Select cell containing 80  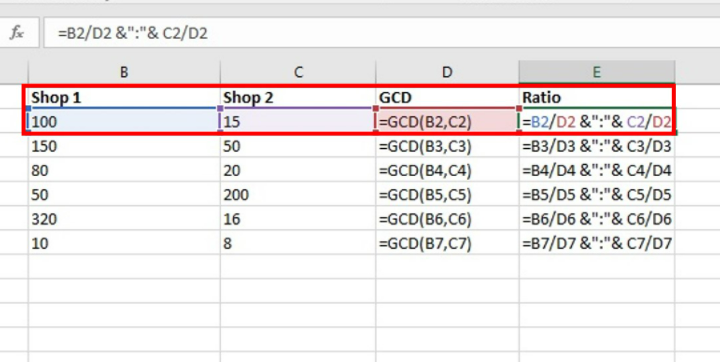coord(124,170)
